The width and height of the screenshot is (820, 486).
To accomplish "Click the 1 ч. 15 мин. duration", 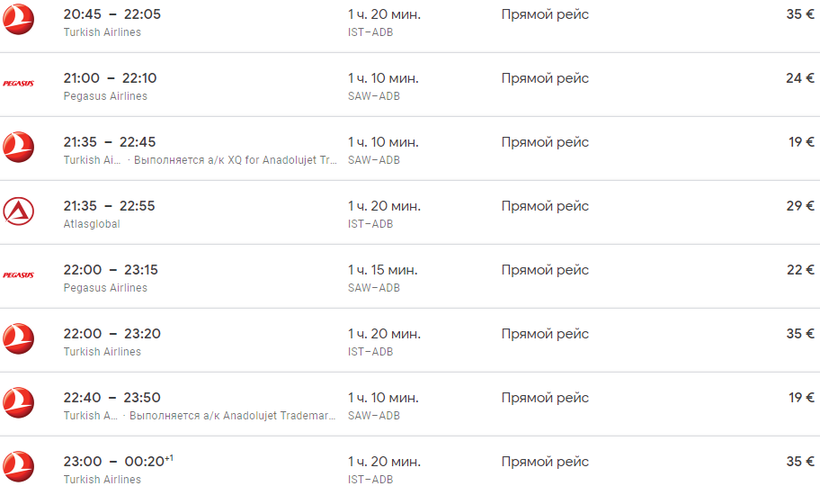I will coord(383,270).
